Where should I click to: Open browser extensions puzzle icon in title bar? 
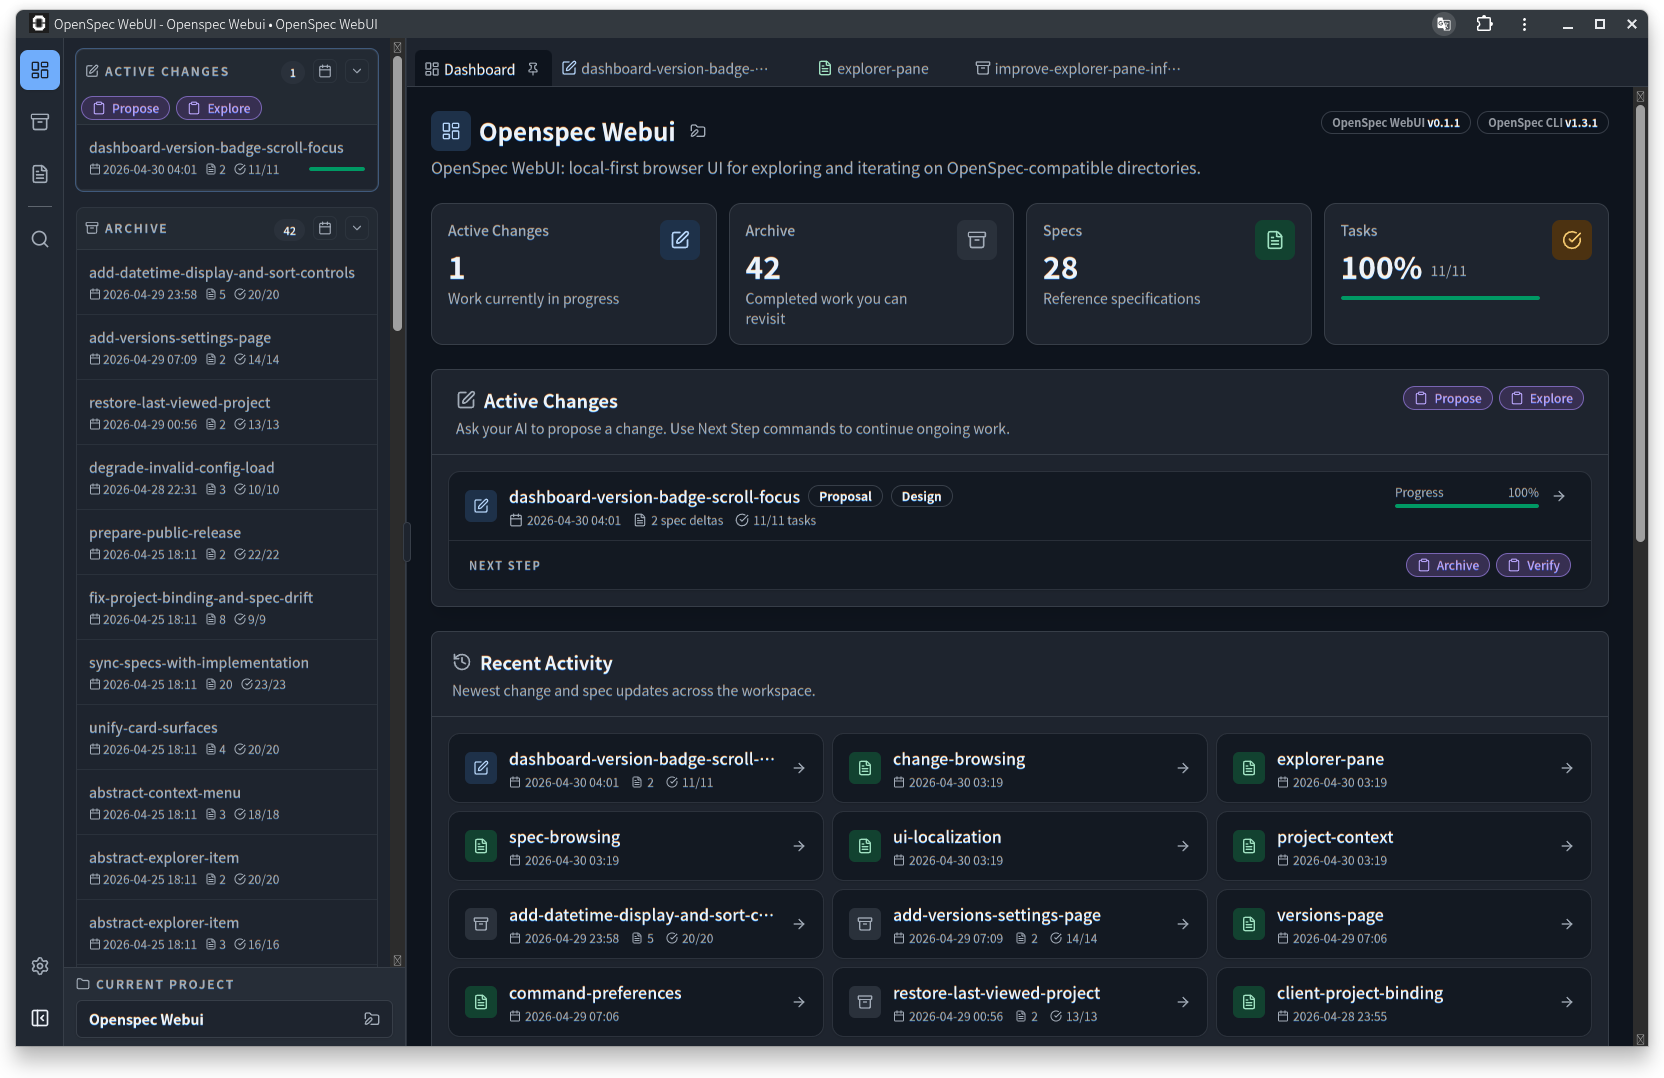pos(1484,24)
